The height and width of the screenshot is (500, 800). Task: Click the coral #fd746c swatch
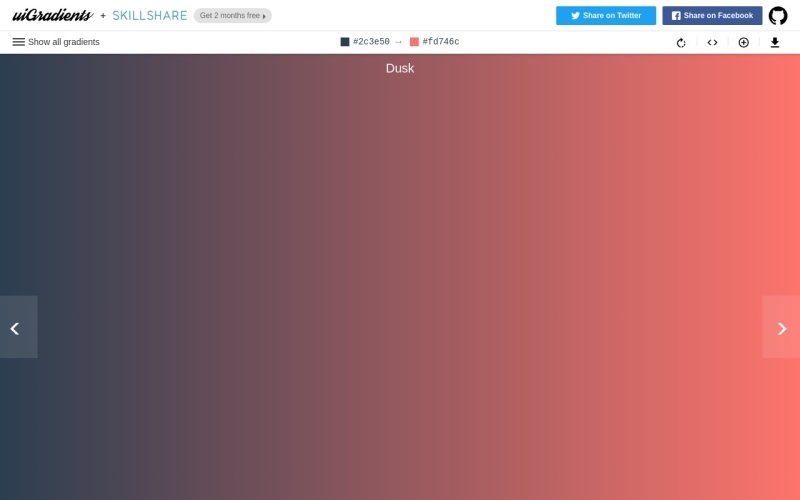[x=414, y=42]
